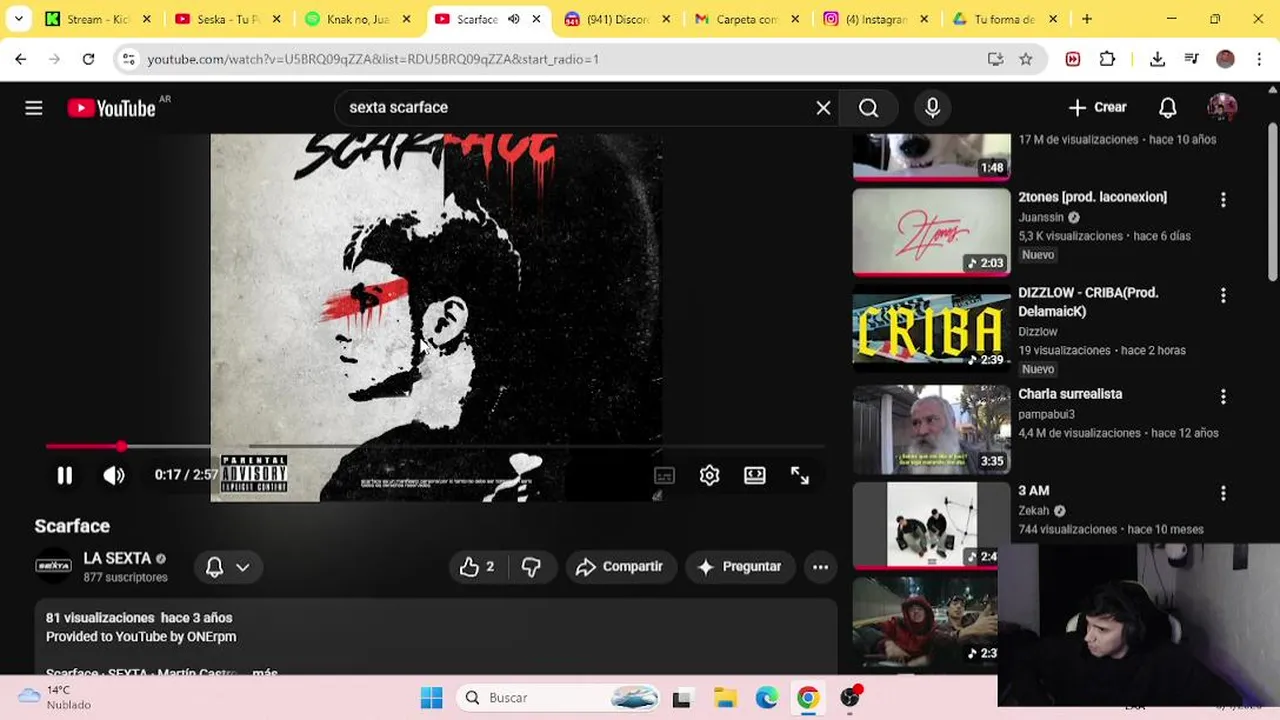The width and height of the screenshot is (1280, 720).
Task: Open more actions ellipsis beside Preguntar
Action: (820, 567)
